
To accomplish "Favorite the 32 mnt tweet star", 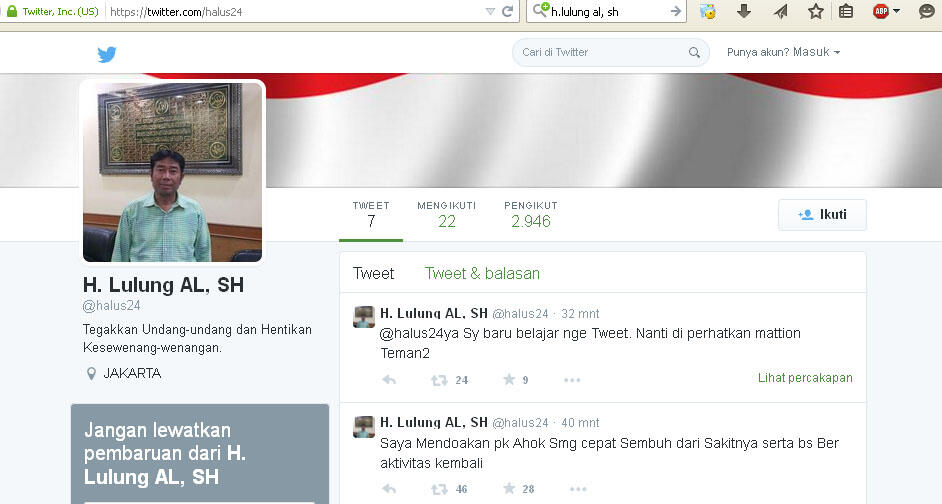I will pos(509,379).
